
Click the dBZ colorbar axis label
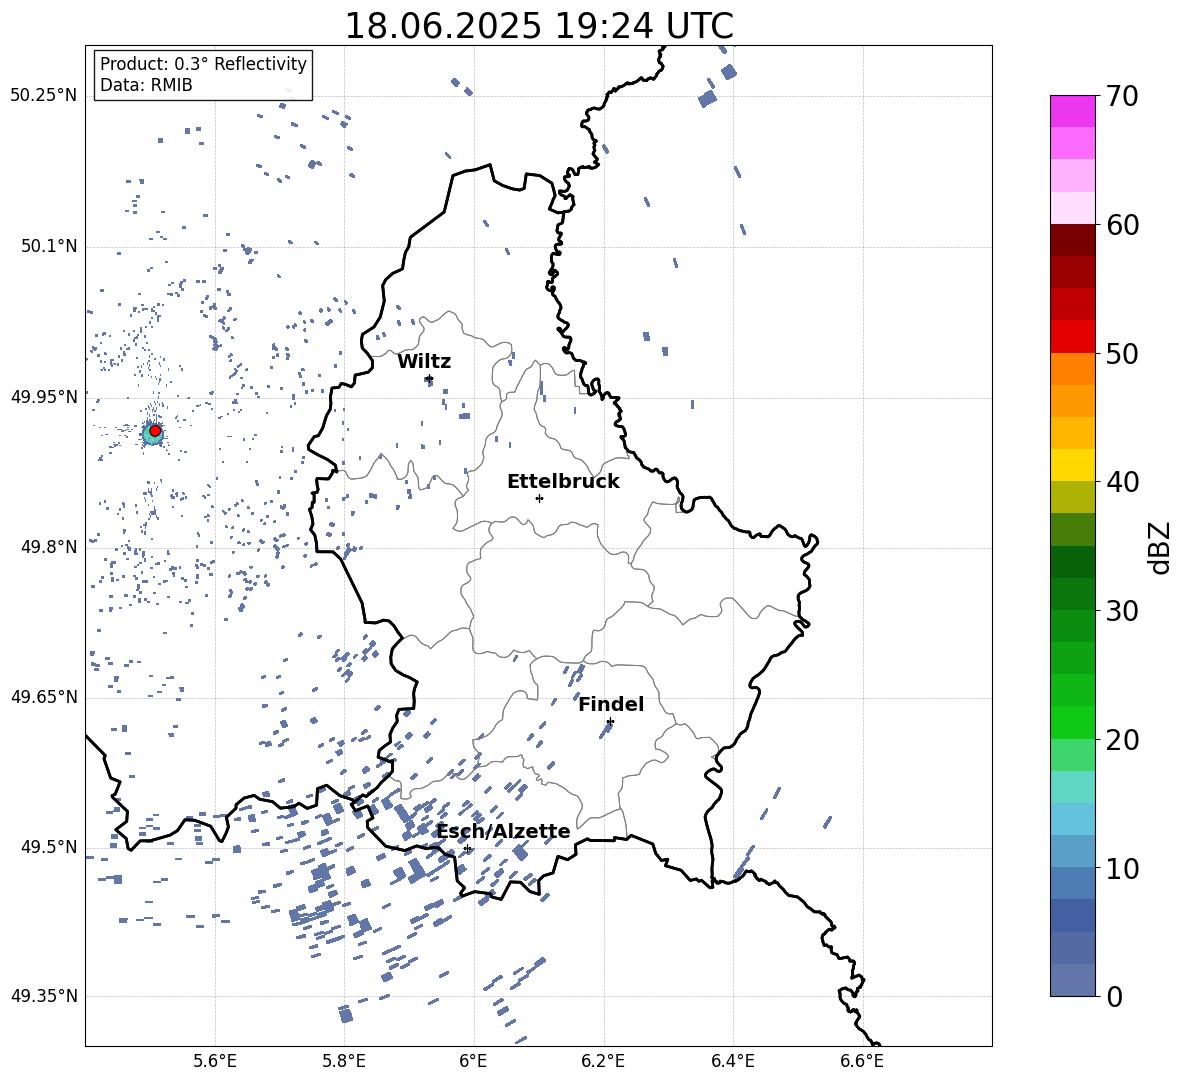[x=1161, y=547]
